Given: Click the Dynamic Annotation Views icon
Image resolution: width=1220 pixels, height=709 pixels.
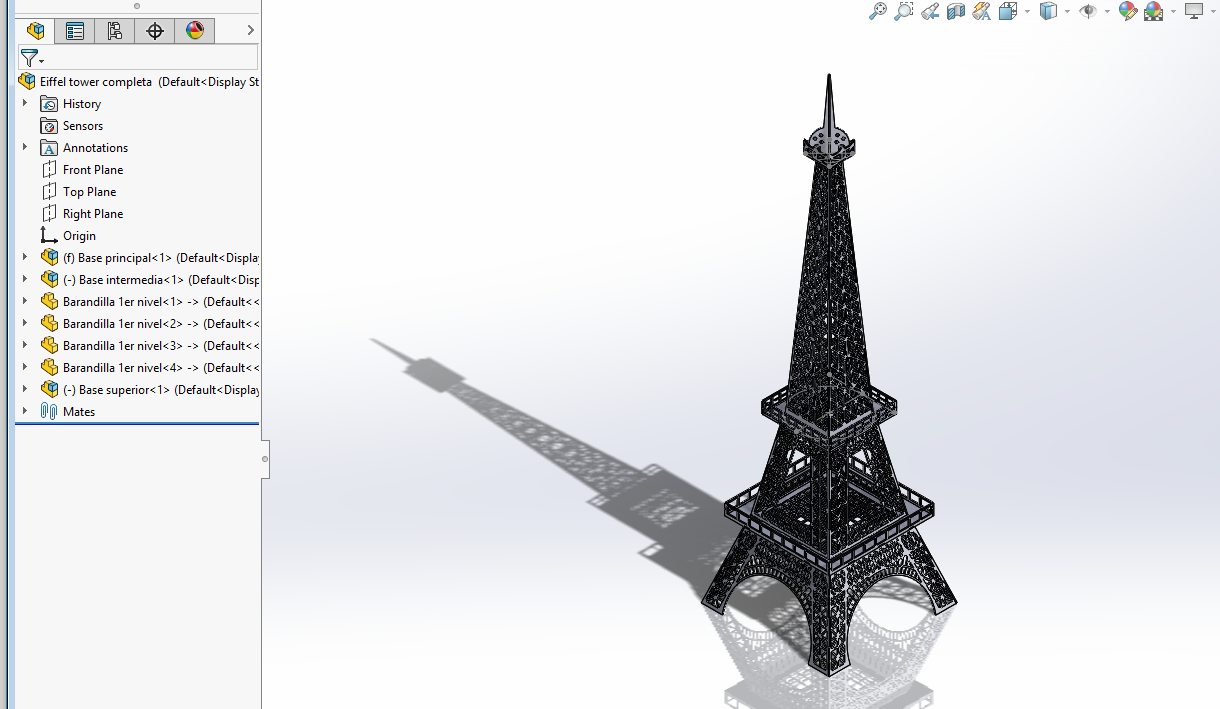Looking at the screenshot, I should [x=981, y=11].
